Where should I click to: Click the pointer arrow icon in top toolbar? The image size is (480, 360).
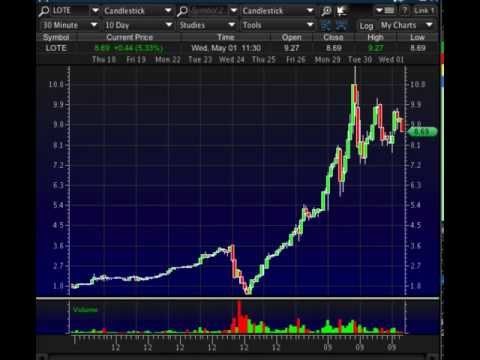pos(342,11)
